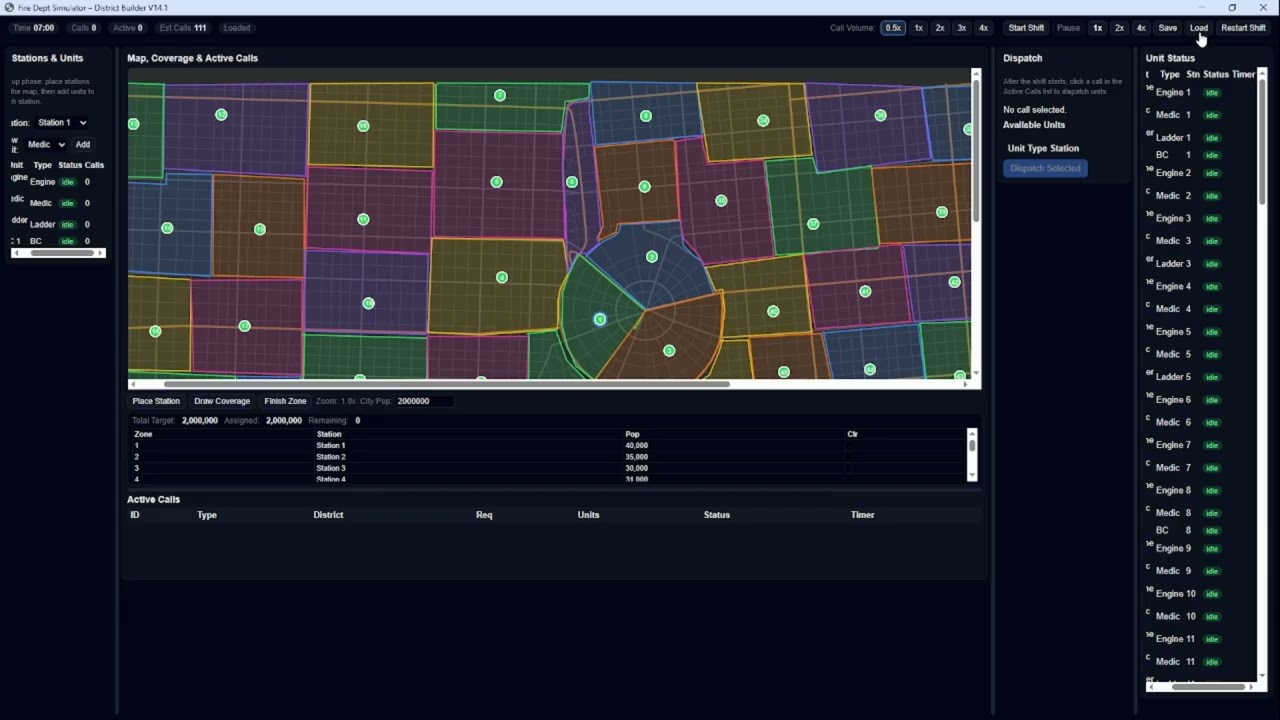Click the District column header in Active Calls
The height and width of the screenshot is (720, 1280).
[x=328, y=515]
